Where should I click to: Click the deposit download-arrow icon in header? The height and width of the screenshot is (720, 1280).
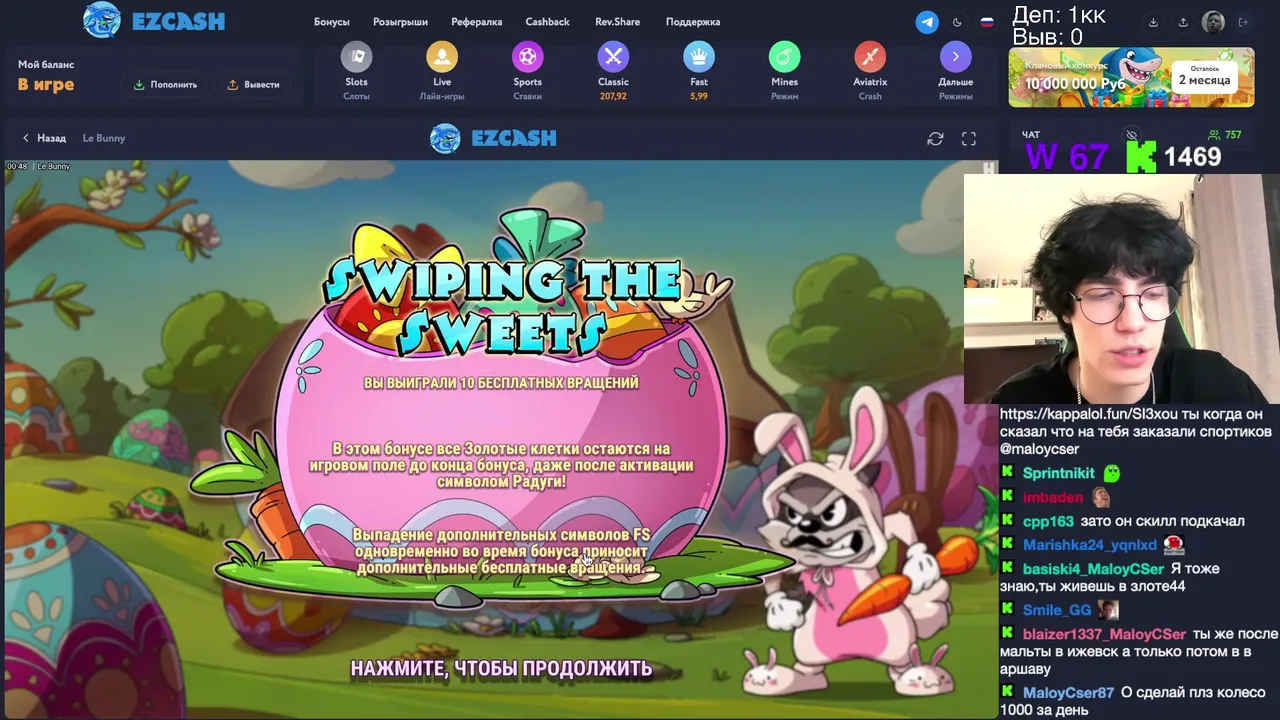click(1153, 22)
